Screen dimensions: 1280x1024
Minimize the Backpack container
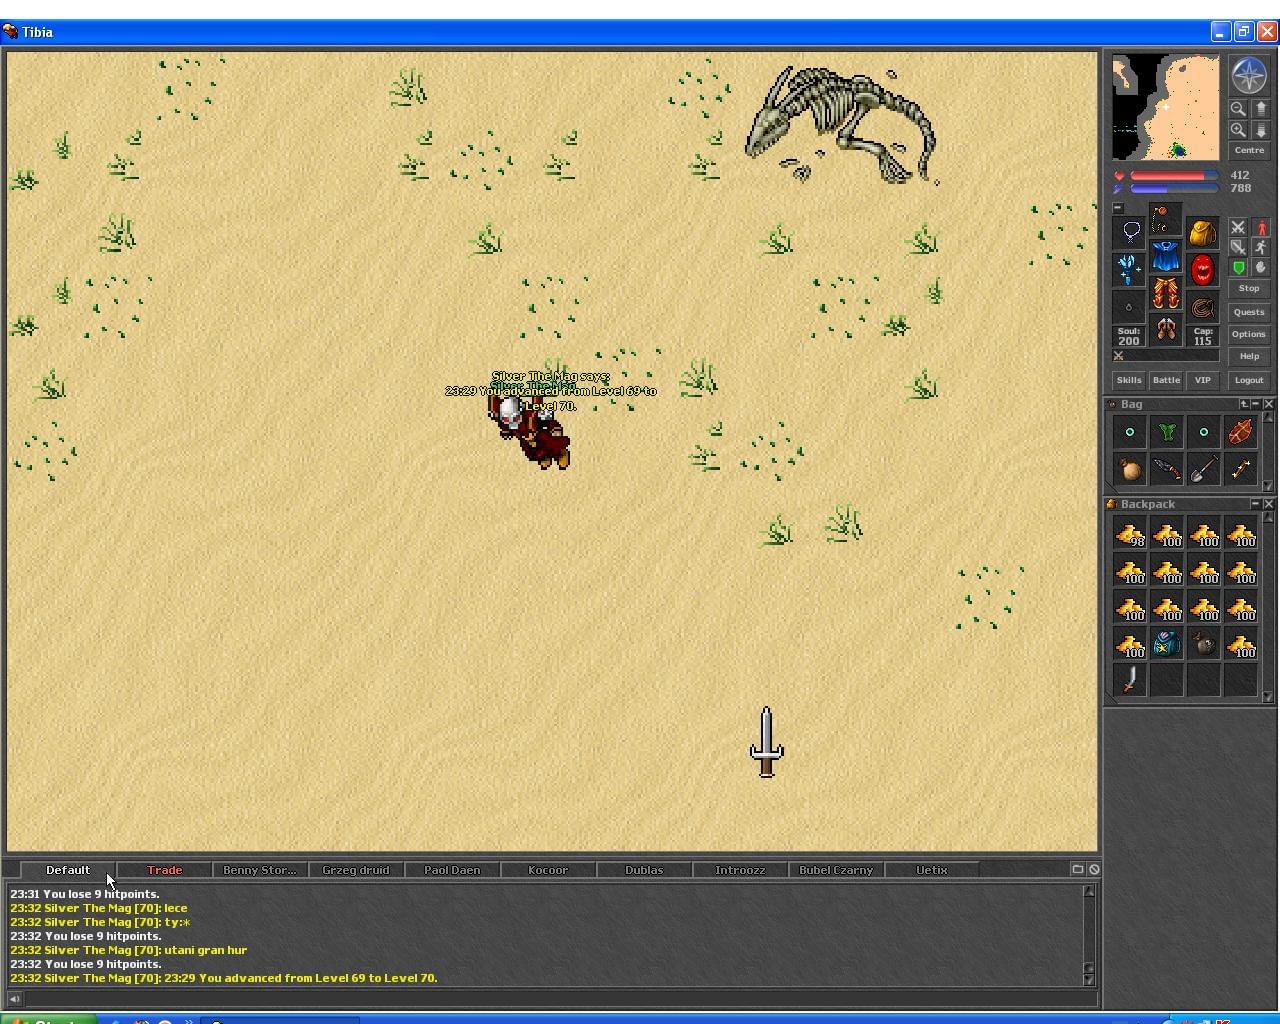pyautogui.click(x=1256, y=504)
